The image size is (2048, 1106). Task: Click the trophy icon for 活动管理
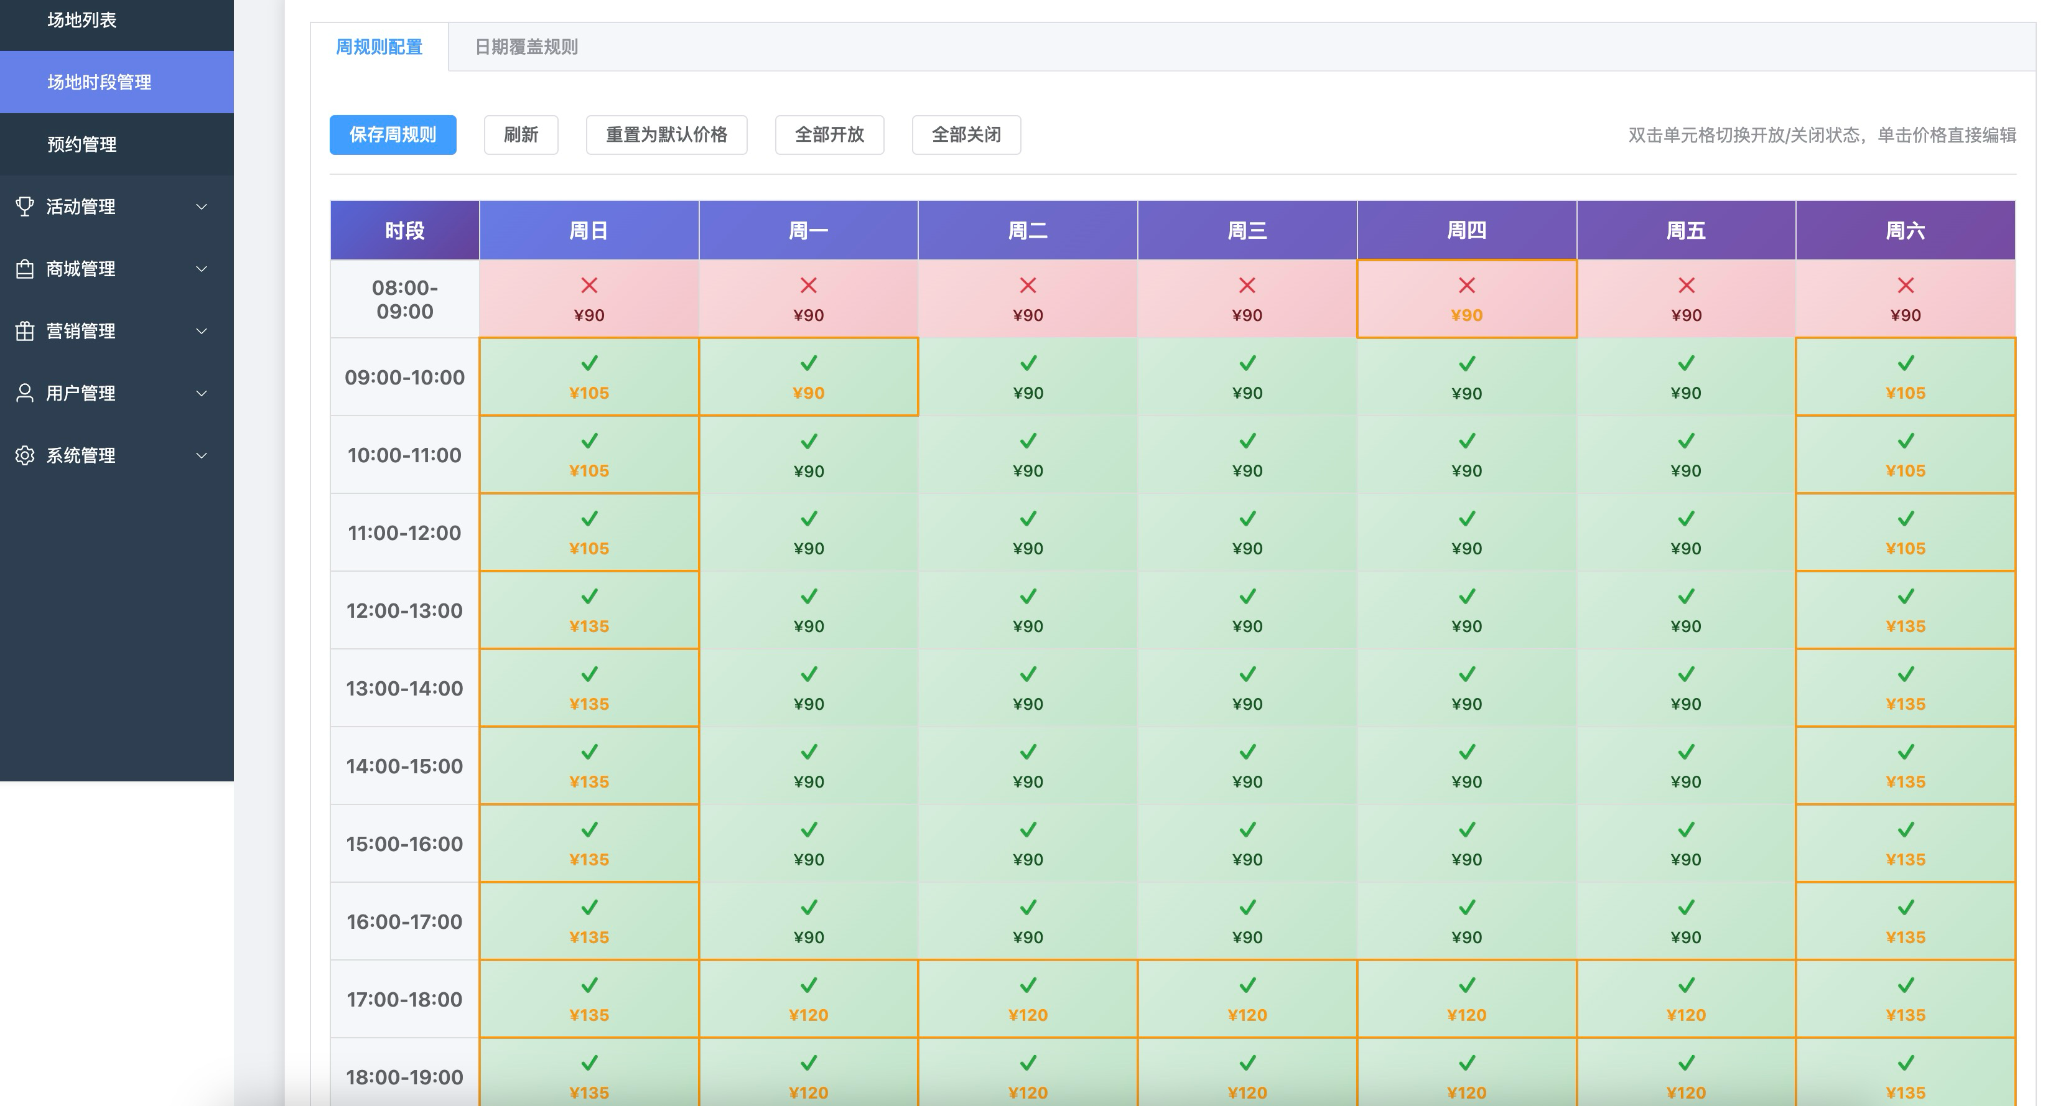(25, 206)
